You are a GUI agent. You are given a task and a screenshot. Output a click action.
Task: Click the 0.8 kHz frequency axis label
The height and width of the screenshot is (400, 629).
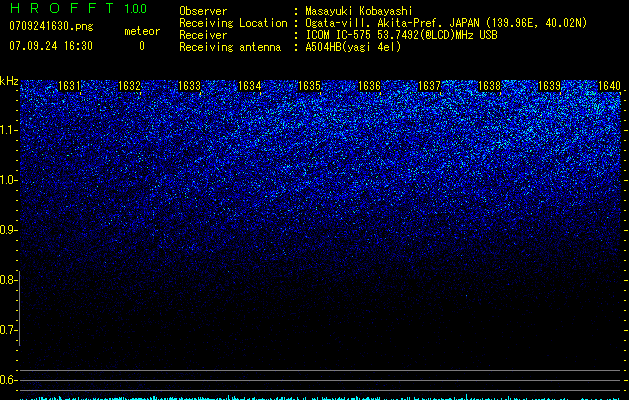pos(8,280)
